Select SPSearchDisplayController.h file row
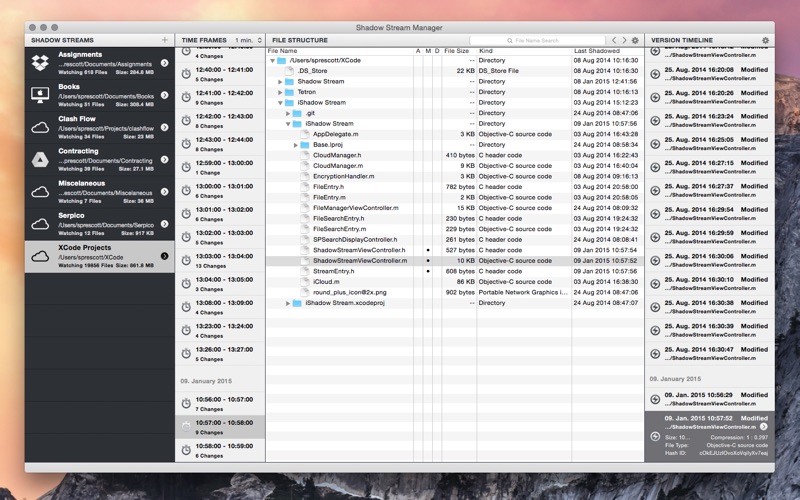This screenshot has height=500, width=800. point(455,240)
